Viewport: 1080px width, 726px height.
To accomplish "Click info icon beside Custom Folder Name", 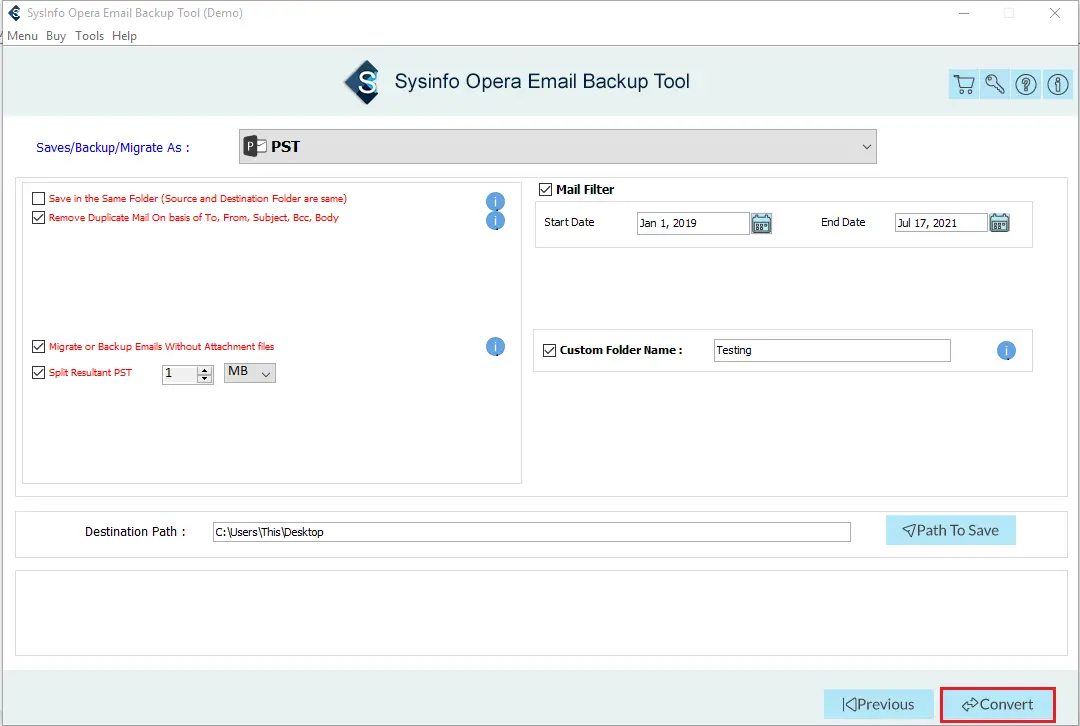I will (x=1006, y=351).
